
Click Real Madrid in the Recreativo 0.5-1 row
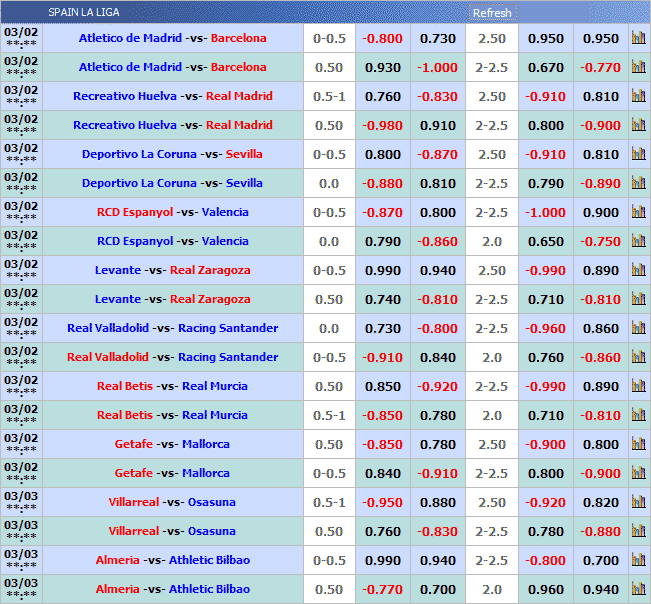point(239,97)
